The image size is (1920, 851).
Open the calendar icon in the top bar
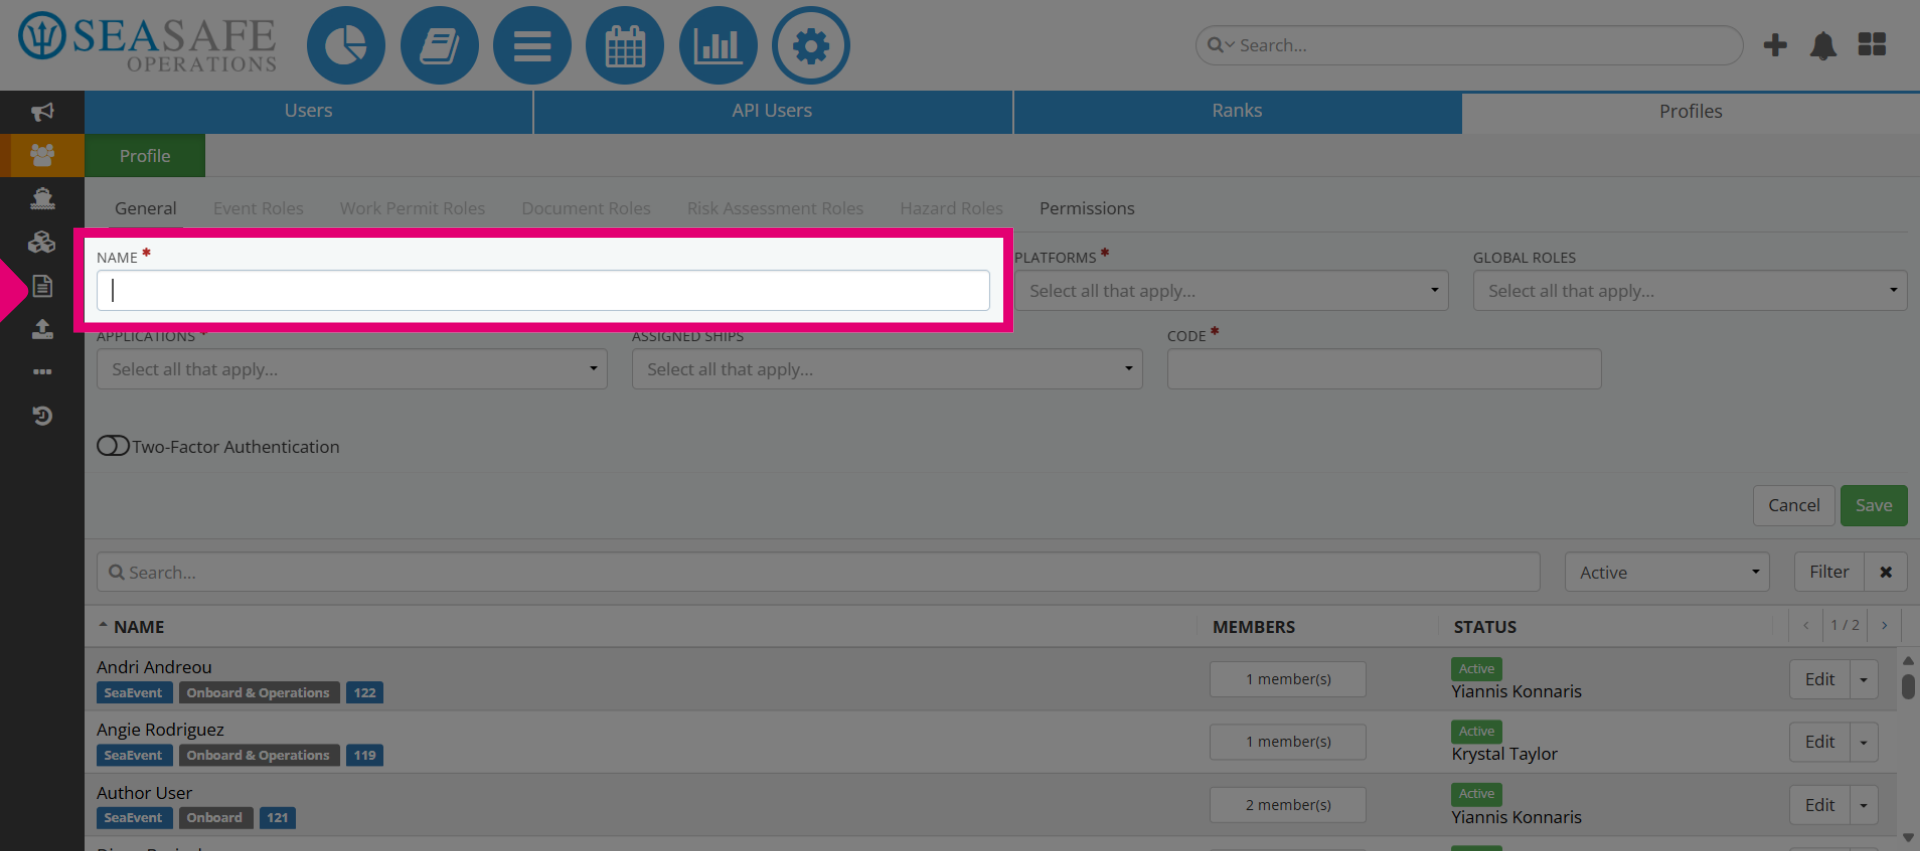625,46
